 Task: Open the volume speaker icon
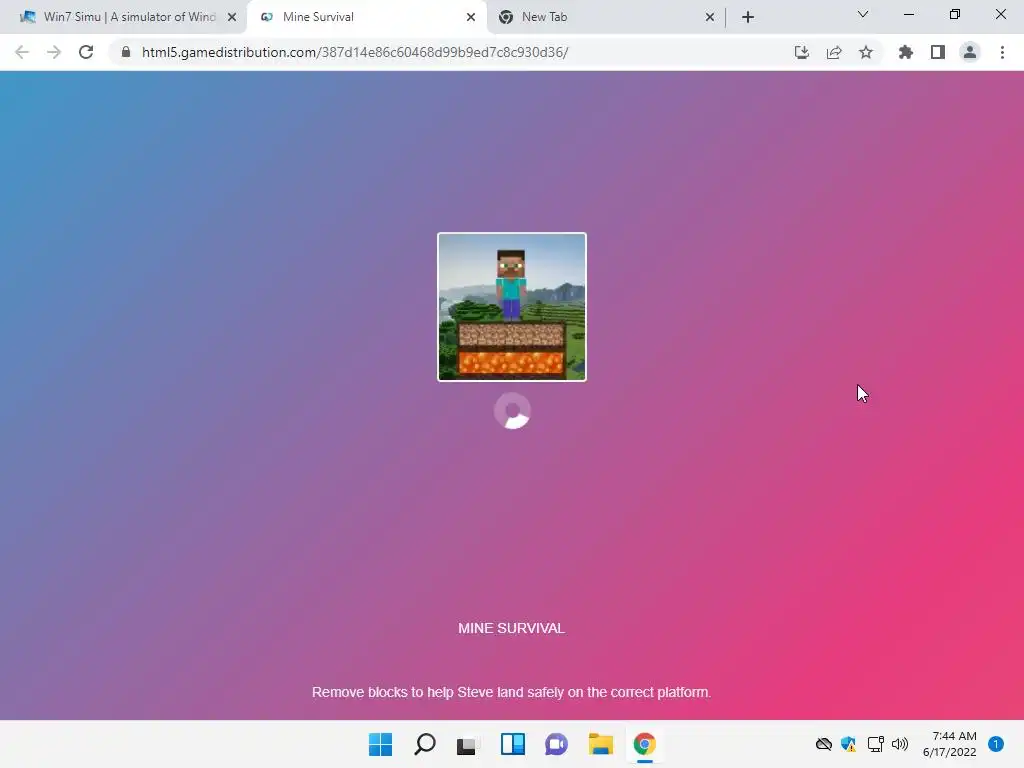[x=900, y=744]
